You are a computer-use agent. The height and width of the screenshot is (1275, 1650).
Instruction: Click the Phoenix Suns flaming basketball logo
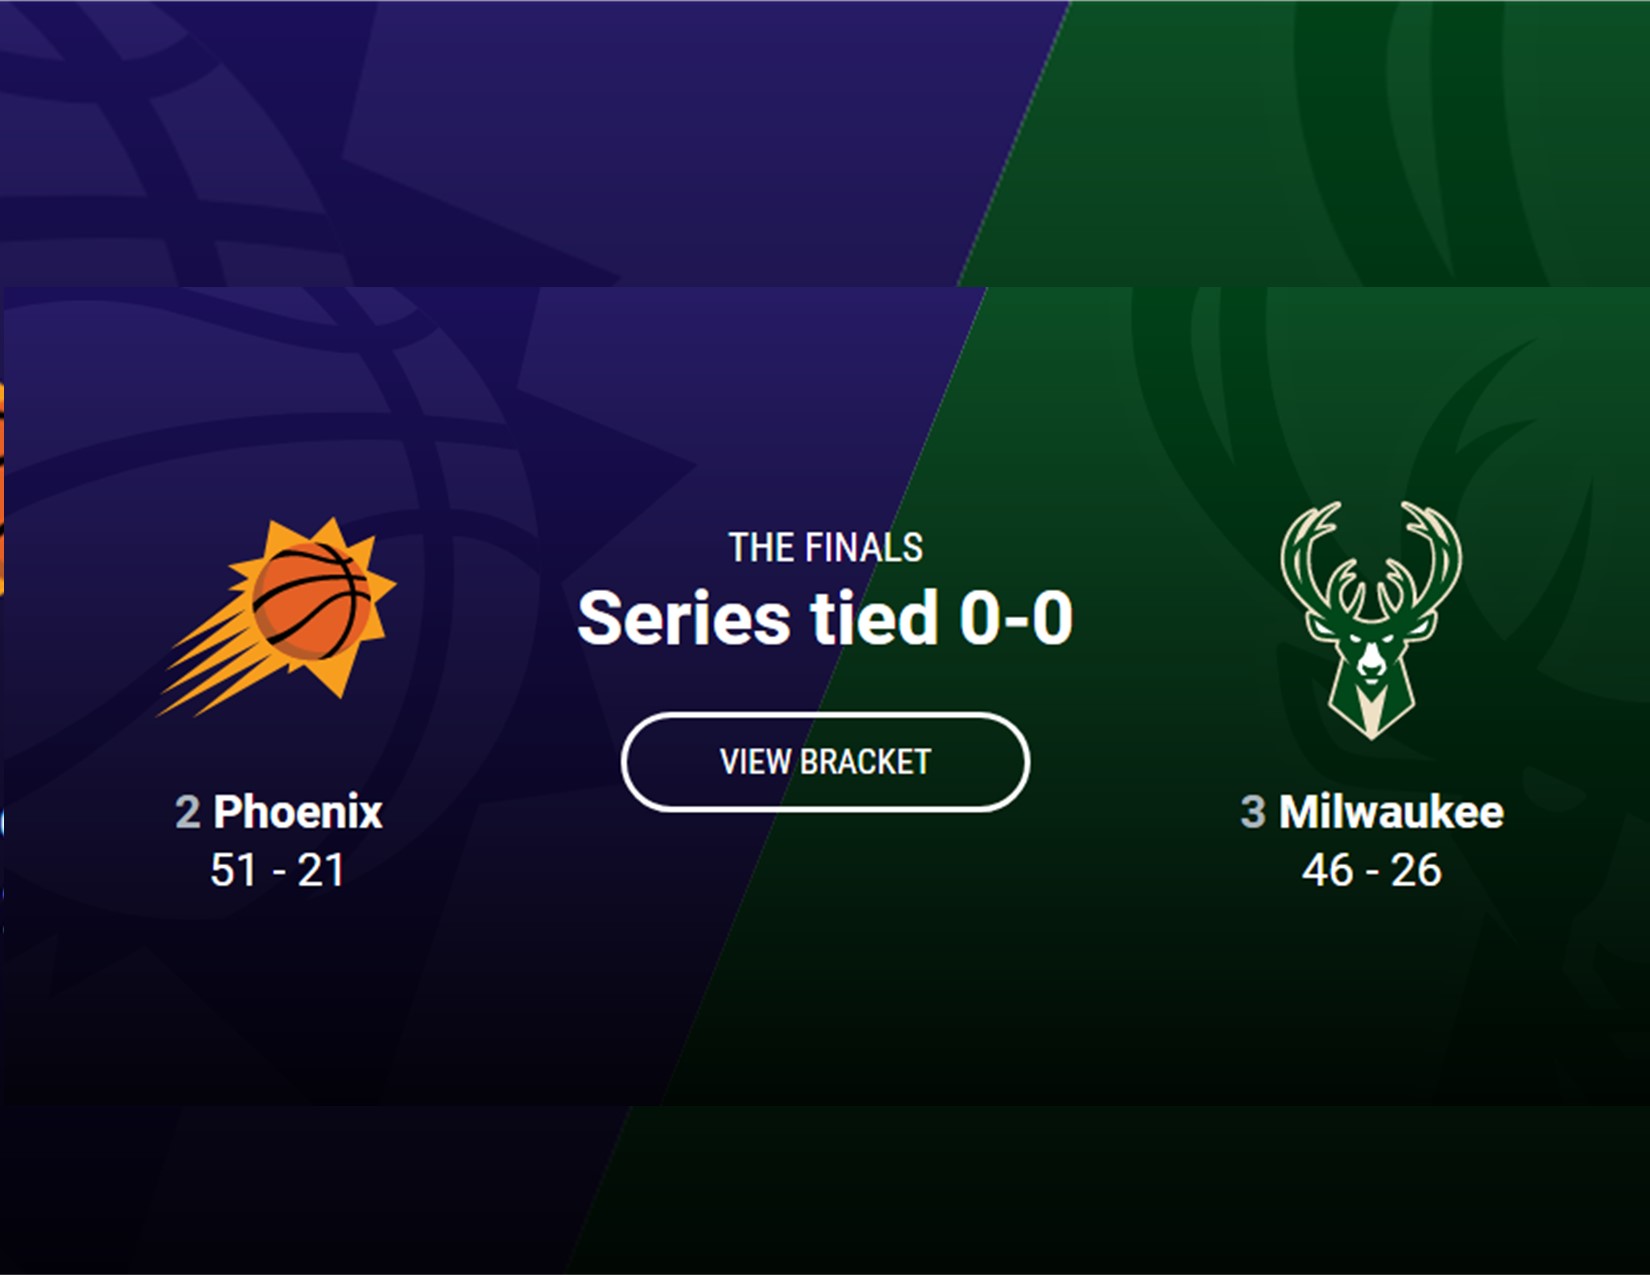(x=277, y=616)
